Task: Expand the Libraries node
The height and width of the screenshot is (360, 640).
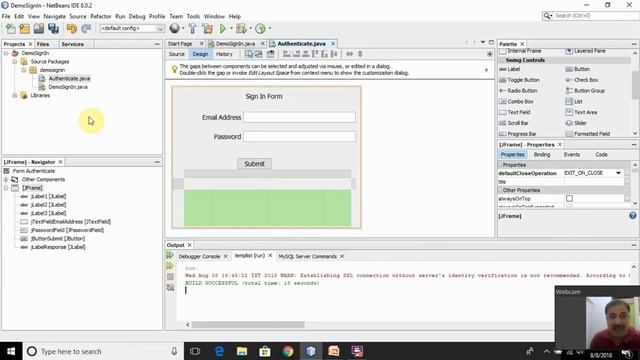Action: point(15,96)
